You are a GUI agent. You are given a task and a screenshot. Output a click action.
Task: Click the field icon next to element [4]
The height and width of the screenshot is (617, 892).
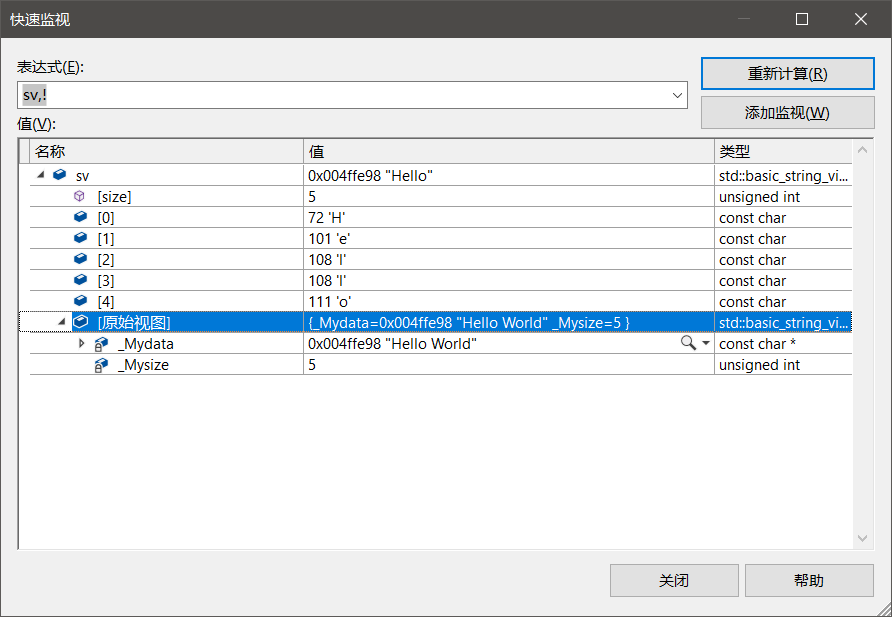click(x=80, y=301)
